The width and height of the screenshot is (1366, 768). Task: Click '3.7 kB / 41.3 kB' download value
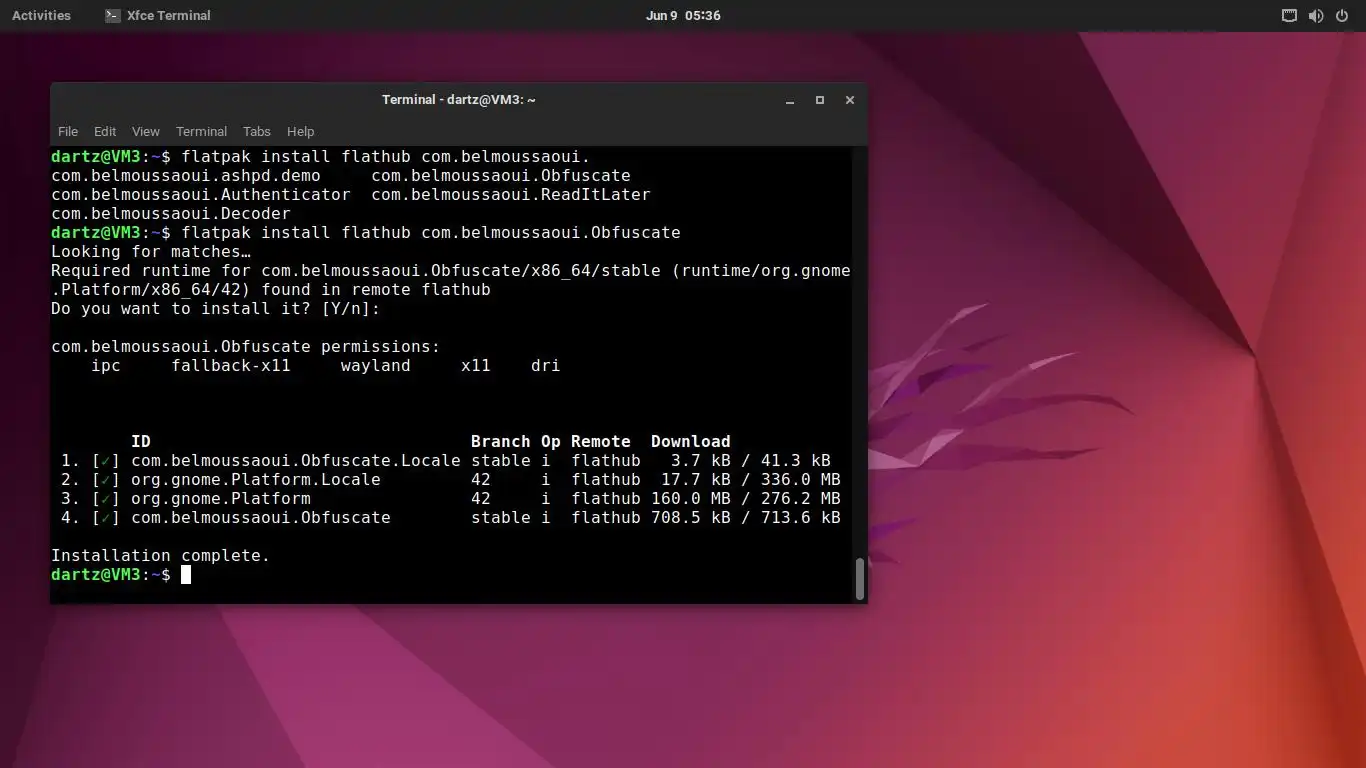pyautogui.click(x=751, y=461)
